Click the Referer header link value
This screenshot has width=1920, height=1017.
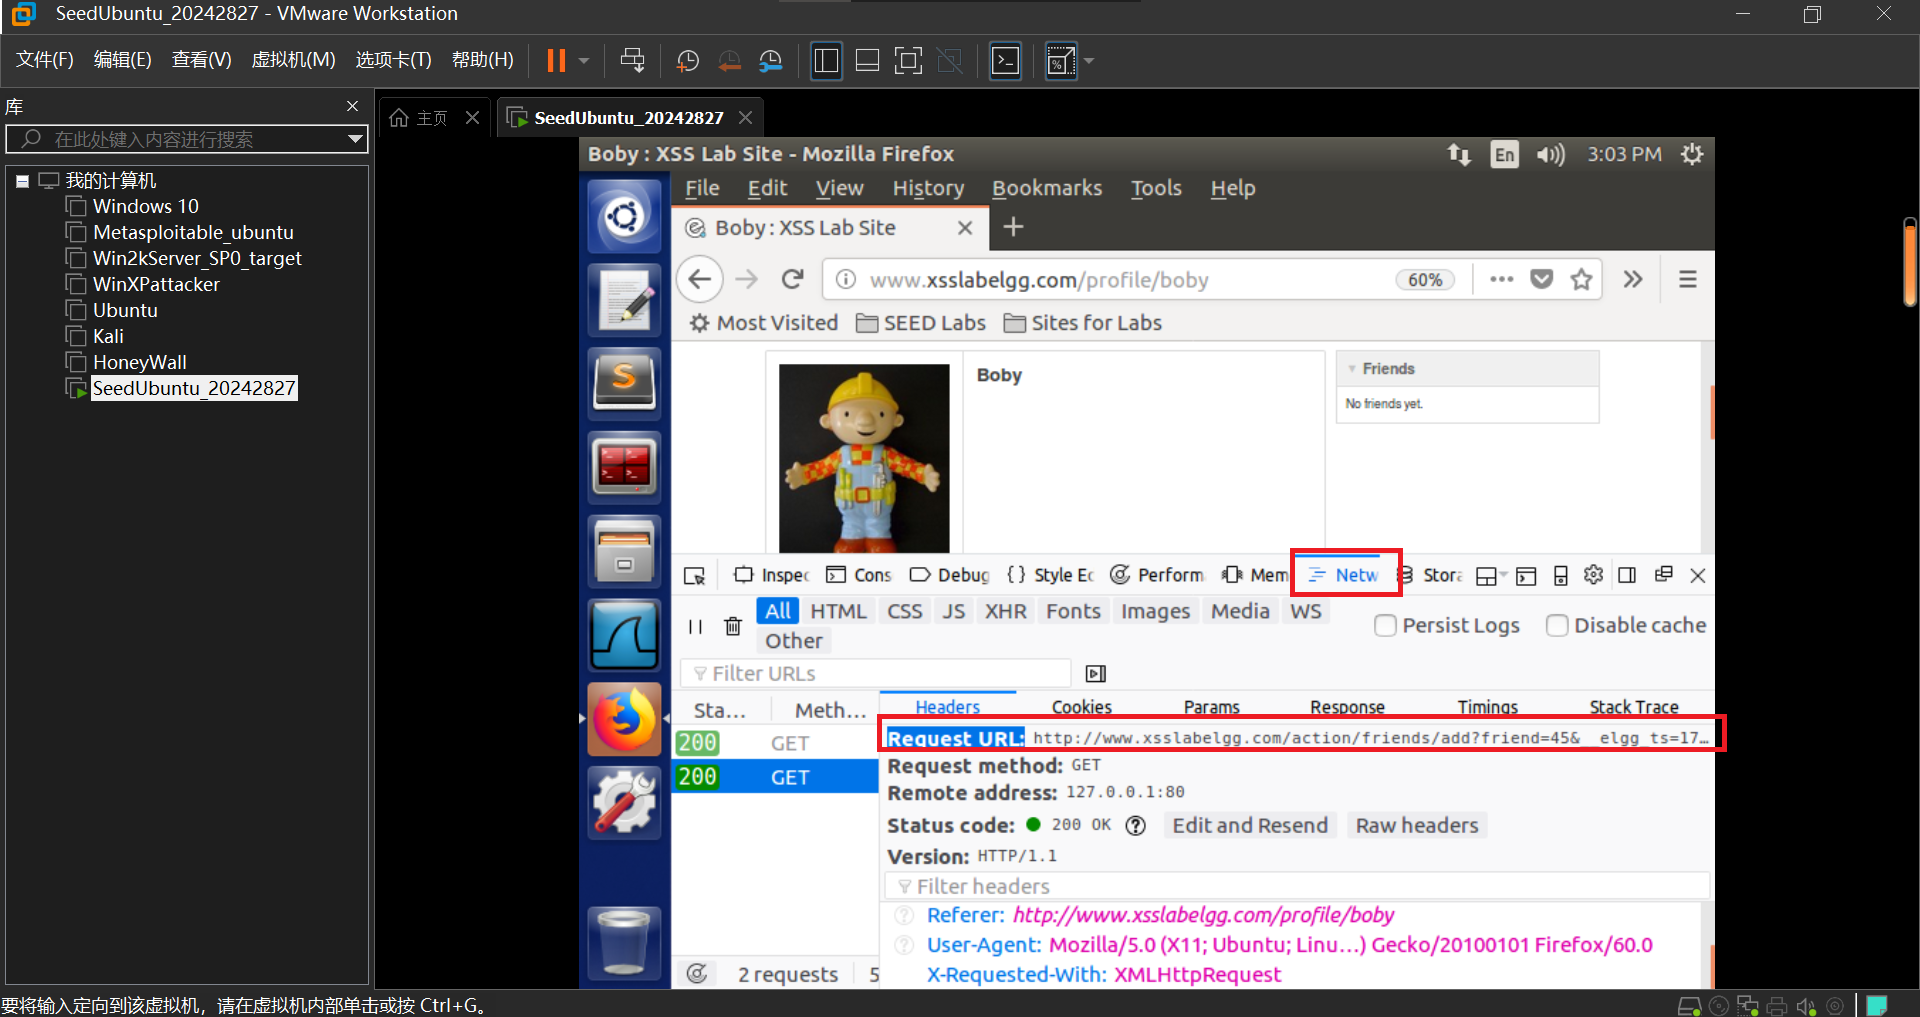[x=1203, y=915]
